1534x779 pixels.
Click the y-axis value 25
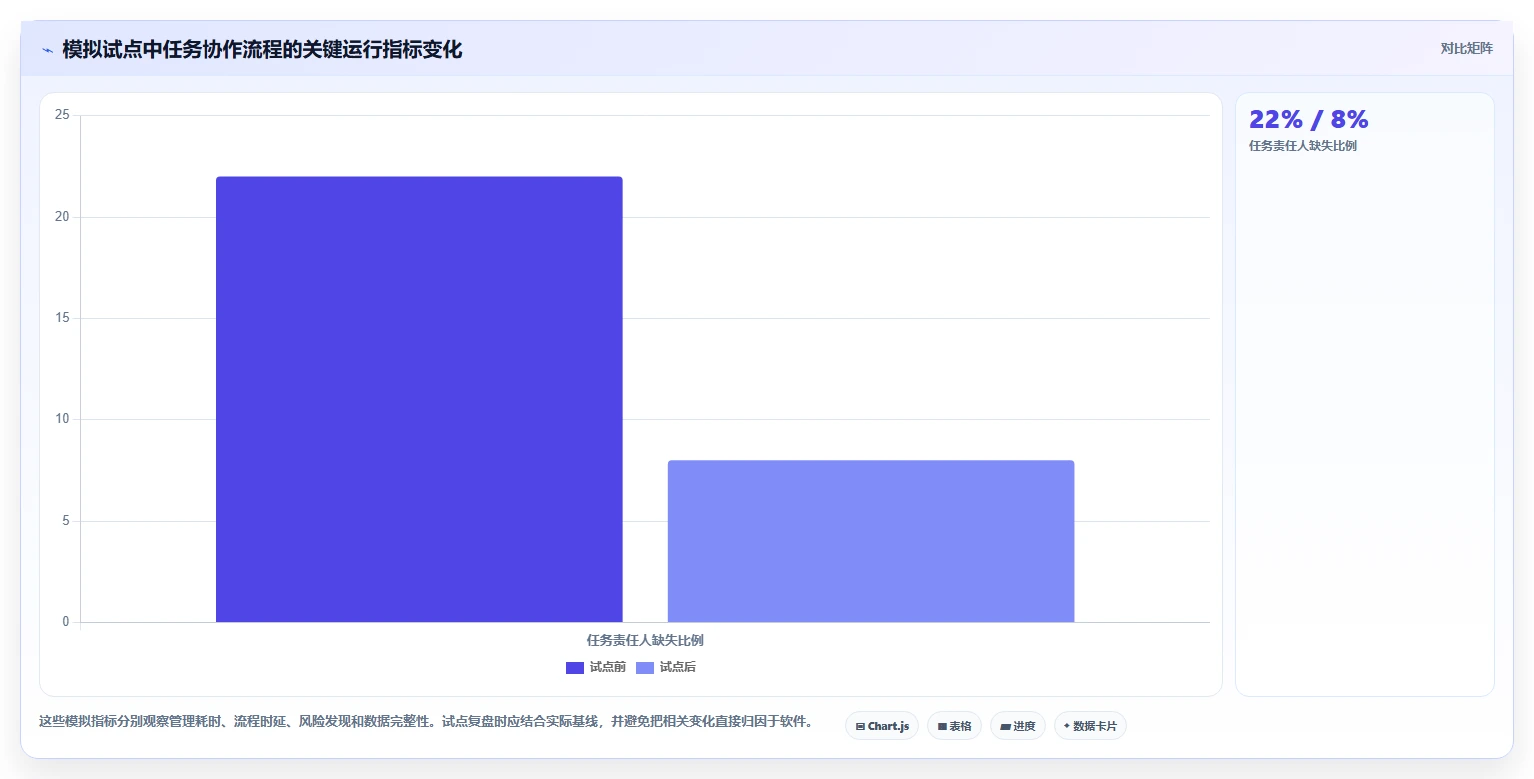click(x=62, y=115)
